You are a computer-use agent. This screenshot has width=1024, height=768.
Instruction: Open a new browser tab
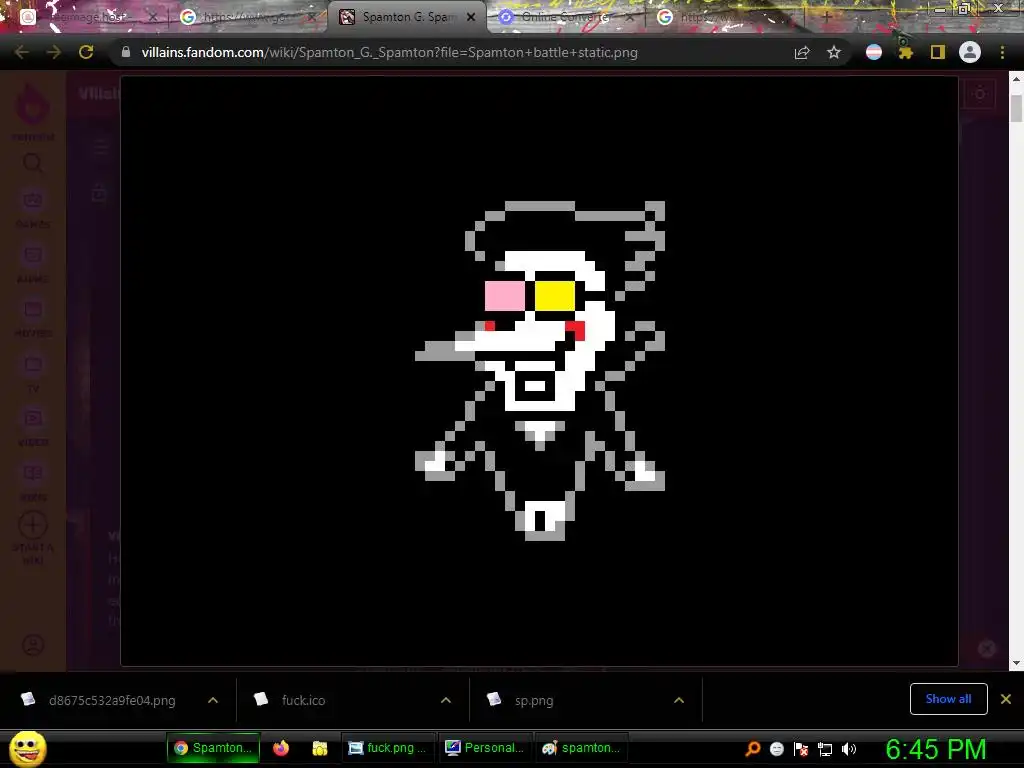tap(827, 17)
